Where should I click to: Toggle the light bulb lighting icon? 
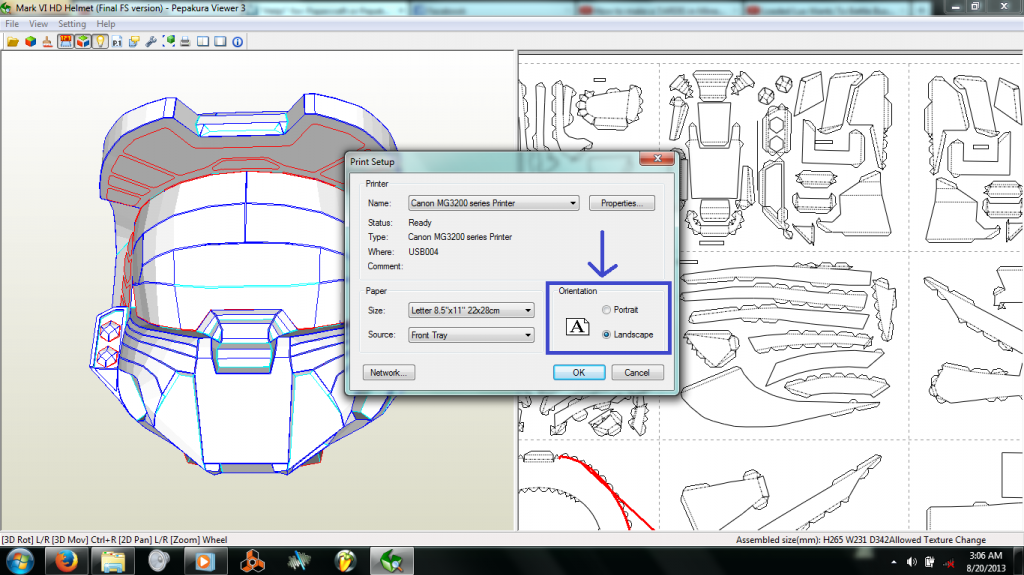click(99, 42)
